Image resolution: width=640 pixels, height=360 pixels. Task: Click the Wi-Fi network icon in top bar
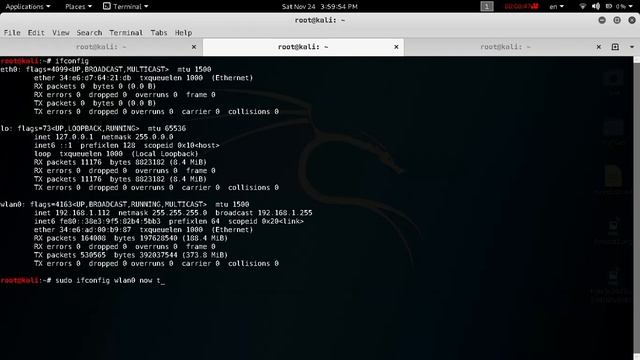coord(582,6)
